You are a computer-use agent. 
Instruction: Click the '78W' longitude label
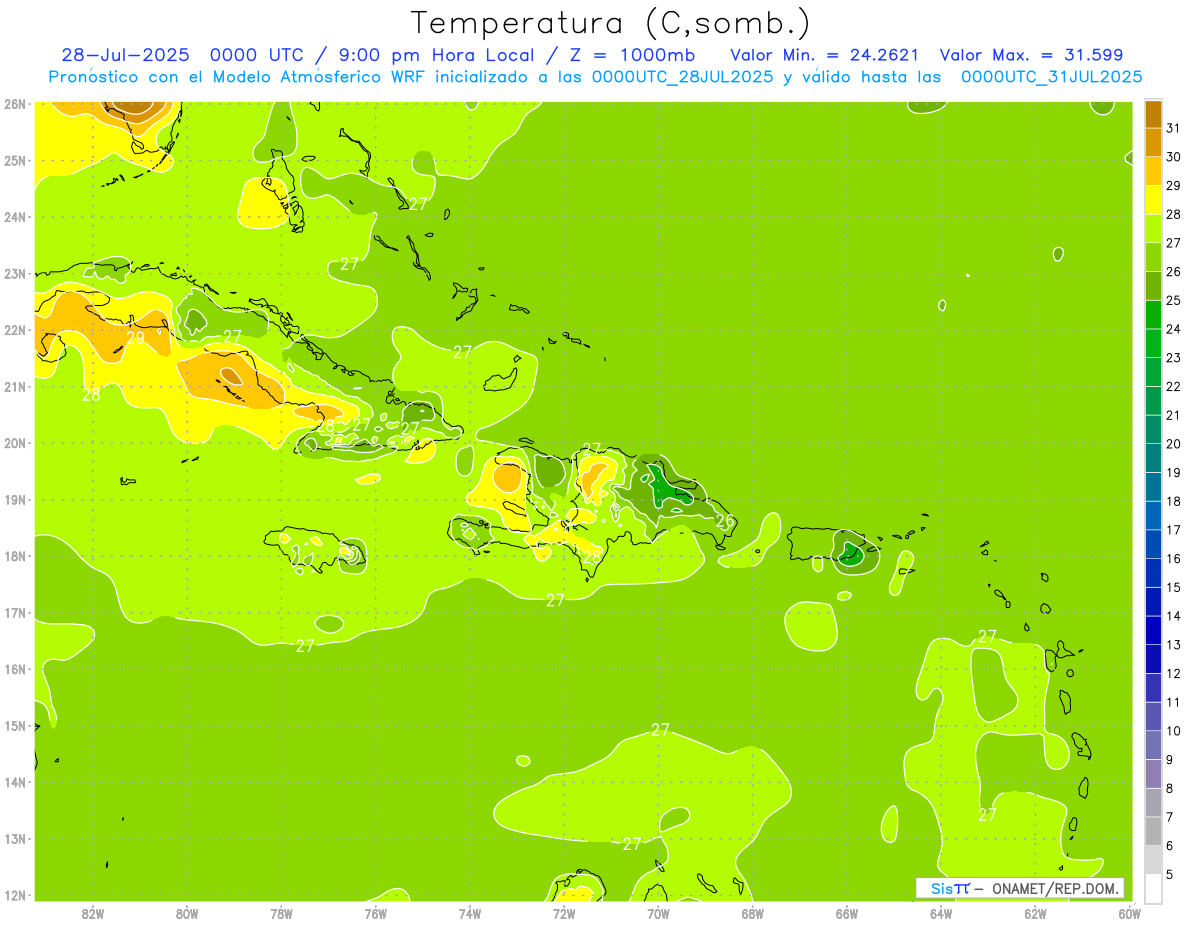[281, 912]
